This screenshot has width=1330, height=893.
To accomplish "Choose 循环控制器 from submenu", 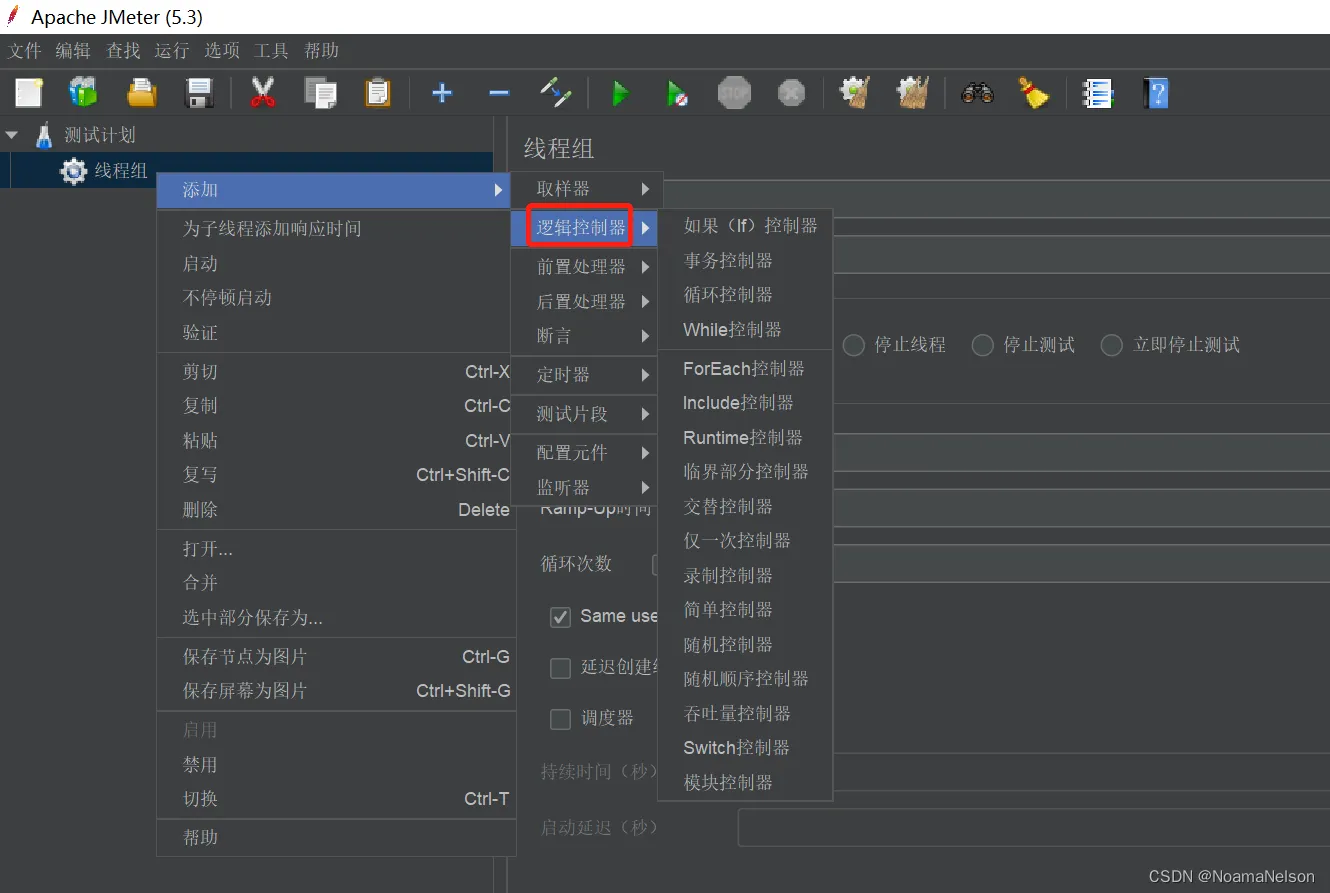I will coord(745,295).
